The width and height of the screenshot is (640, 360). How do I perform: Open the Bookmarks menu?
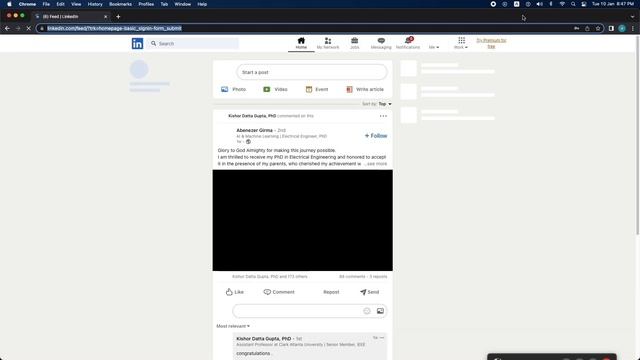tap(120, 4)
